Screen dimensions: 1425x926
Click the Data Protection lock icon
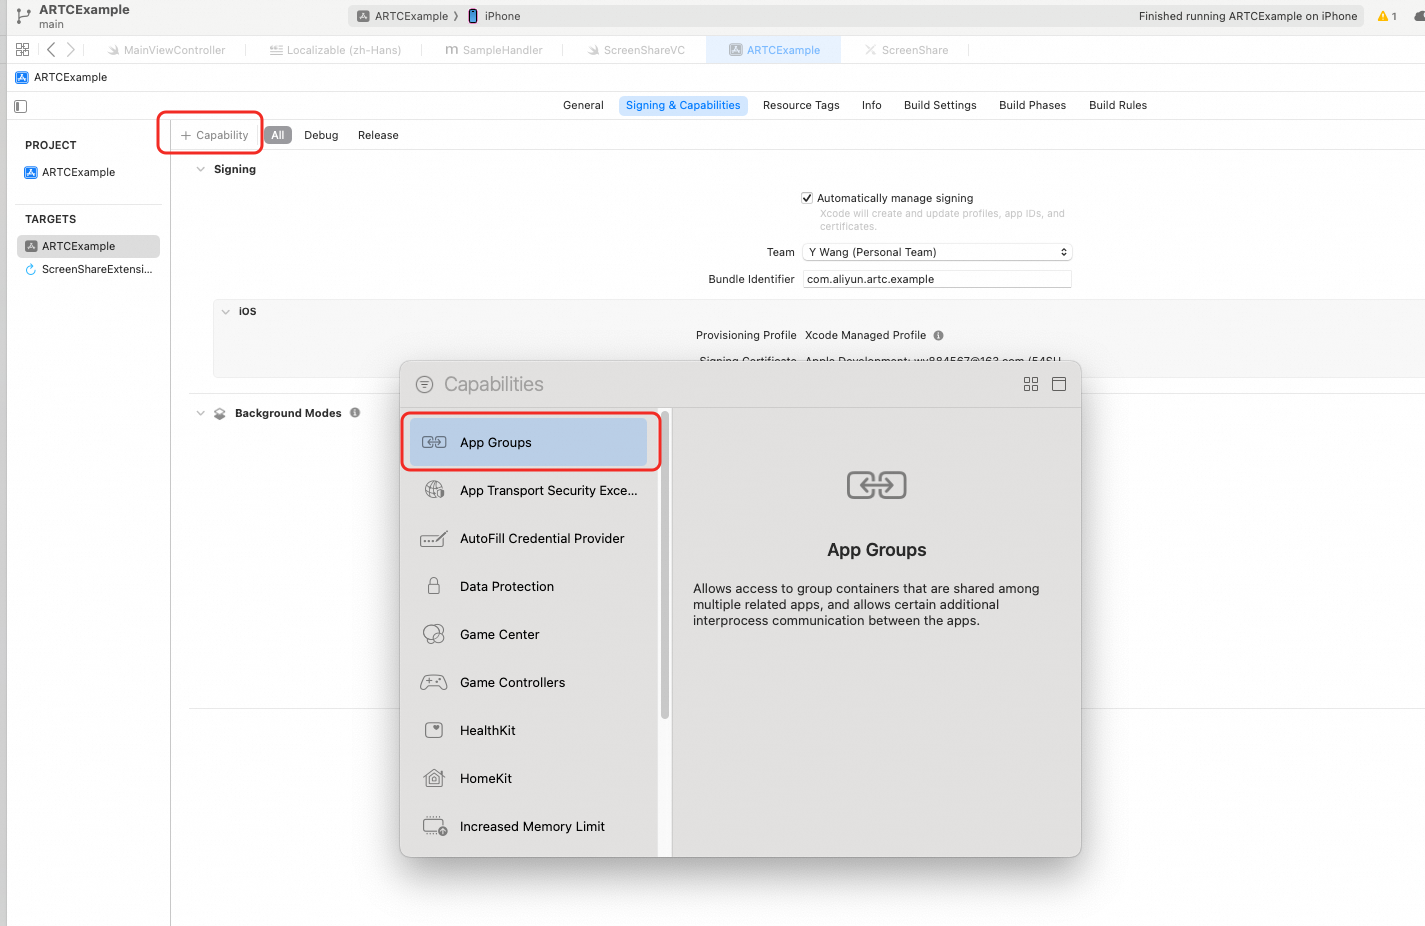click(x=434, y=586)
